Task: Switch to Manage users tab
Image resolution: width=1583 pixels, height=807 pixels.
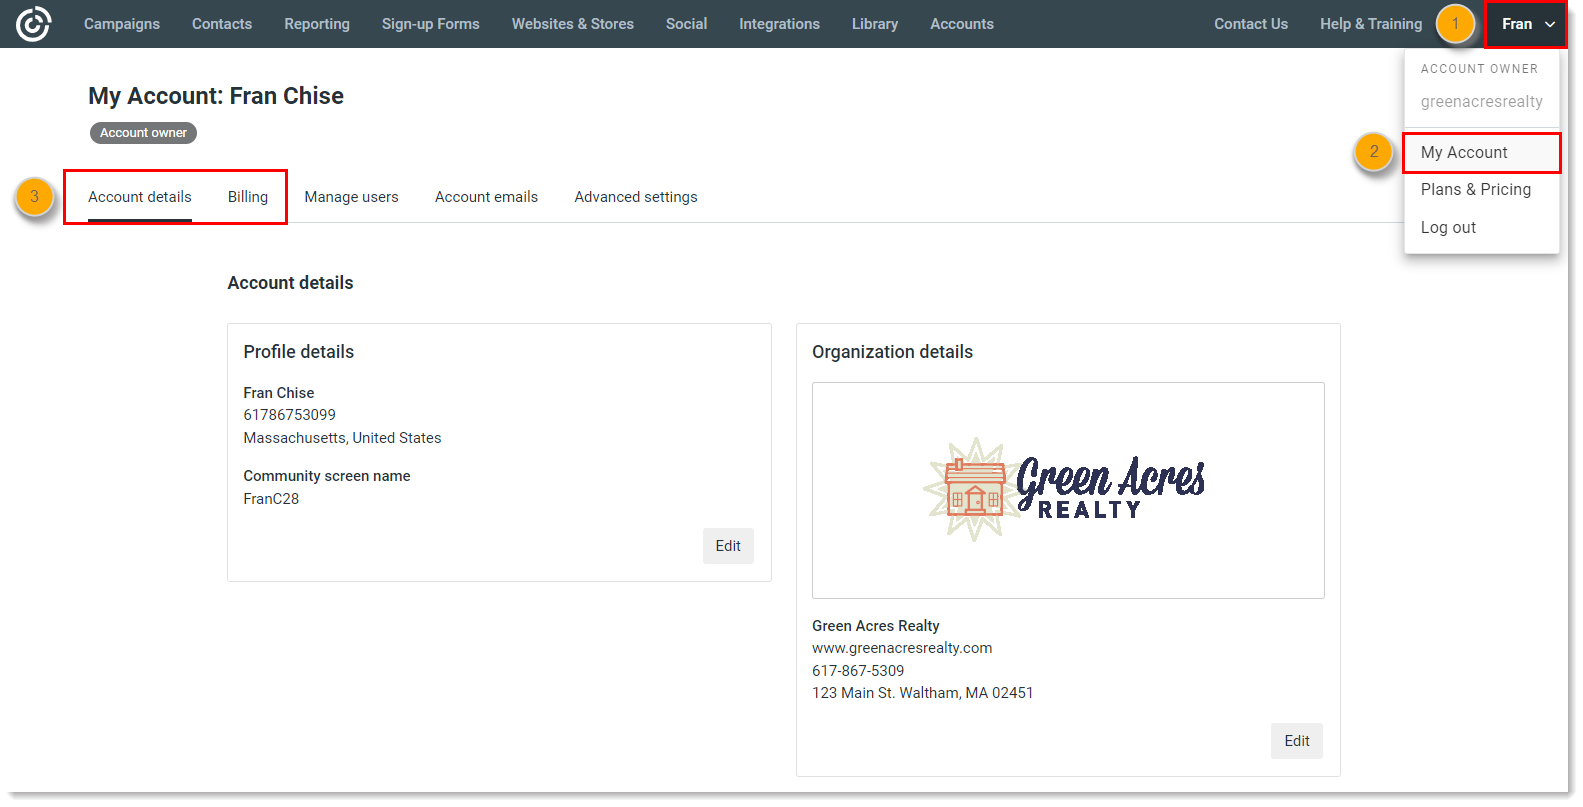Action: (x=352, y=197)
